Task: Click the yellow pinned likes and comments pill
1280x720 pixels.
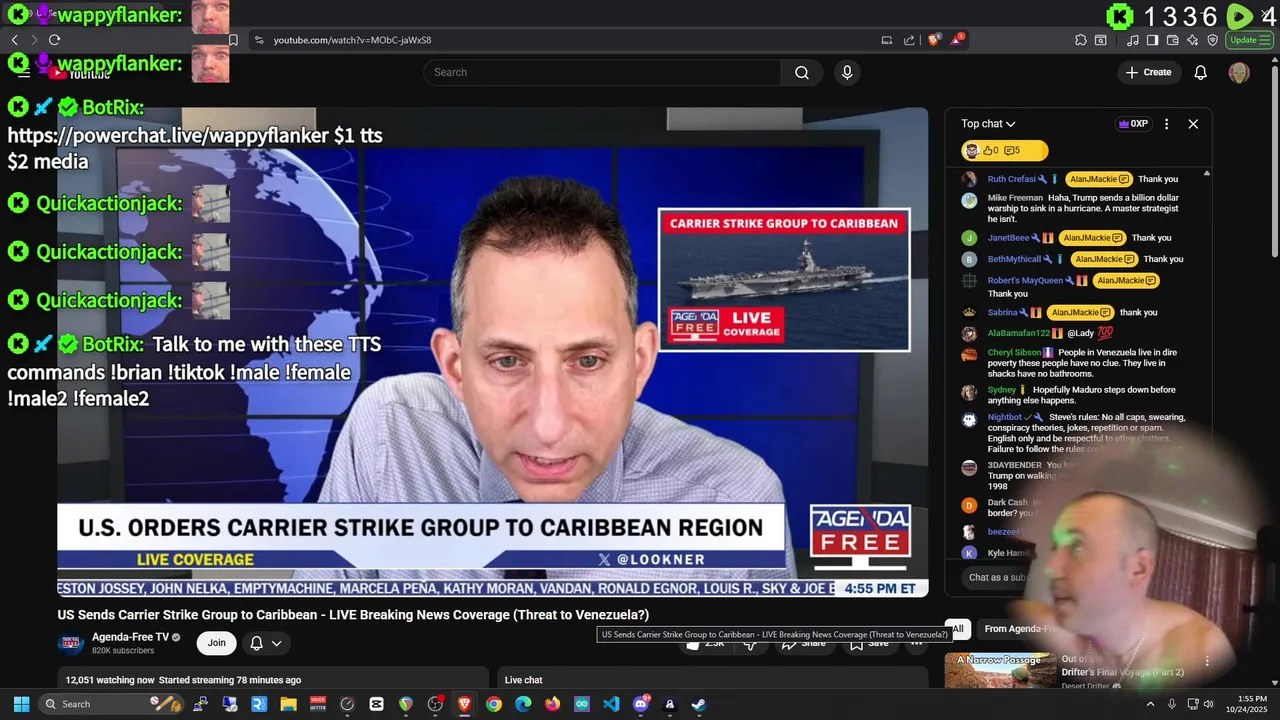Action: 1004,151
